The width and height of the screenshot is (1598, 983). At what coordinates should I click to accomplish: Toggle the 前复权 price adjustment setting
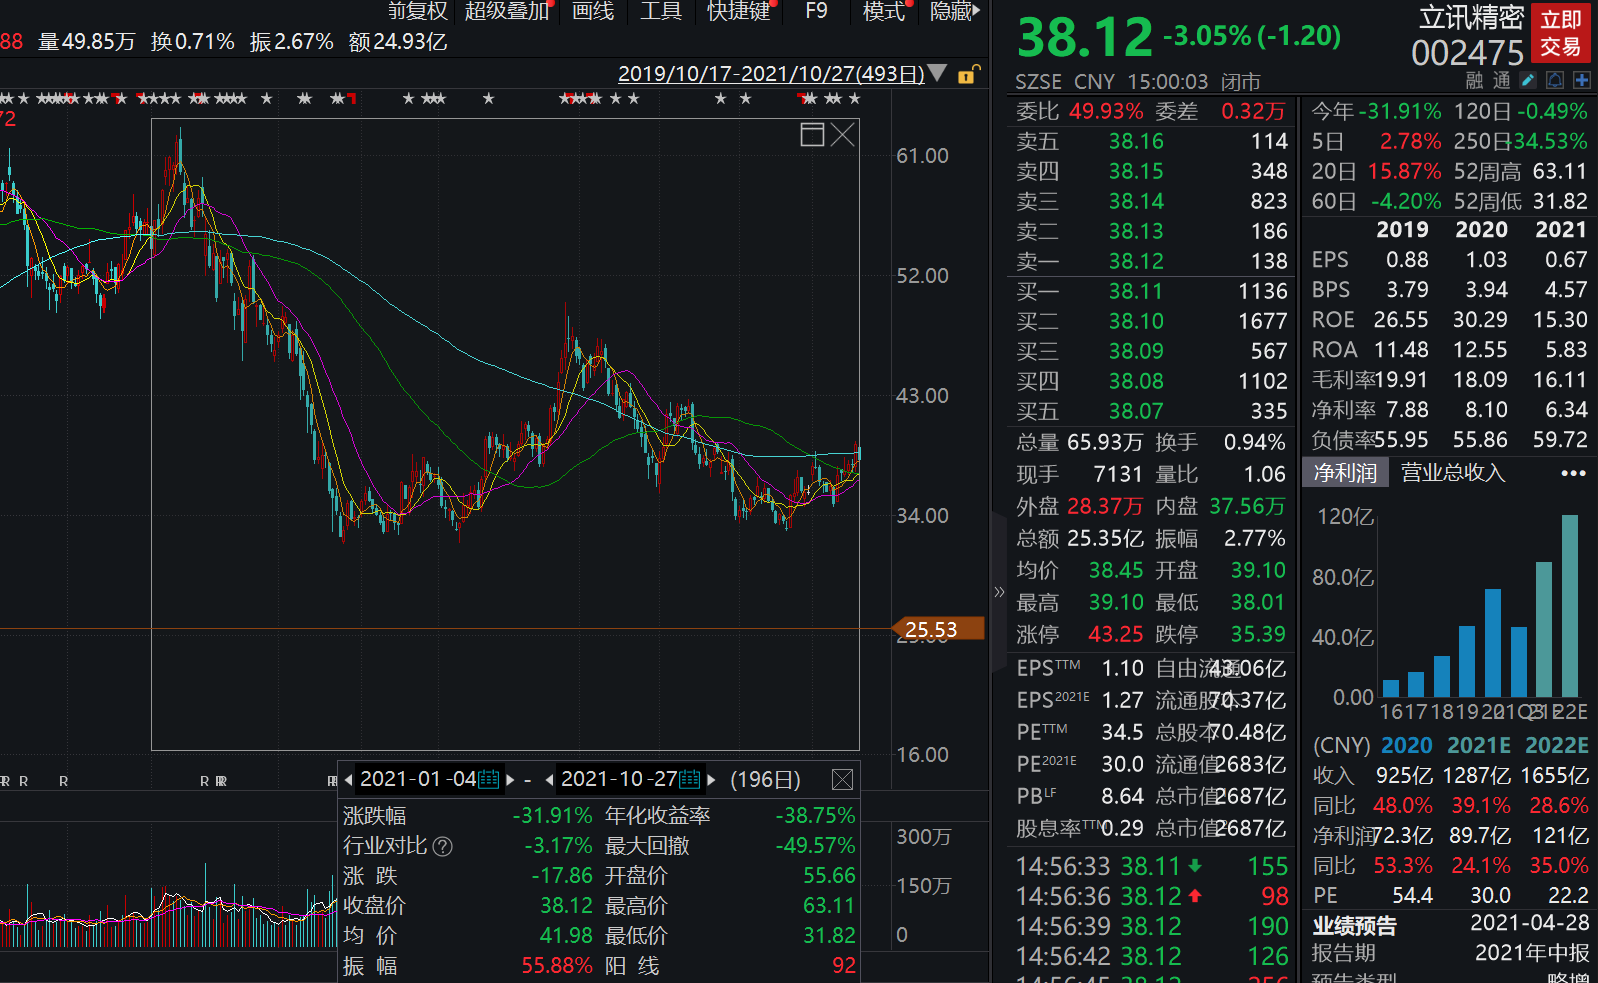[417, 11]
